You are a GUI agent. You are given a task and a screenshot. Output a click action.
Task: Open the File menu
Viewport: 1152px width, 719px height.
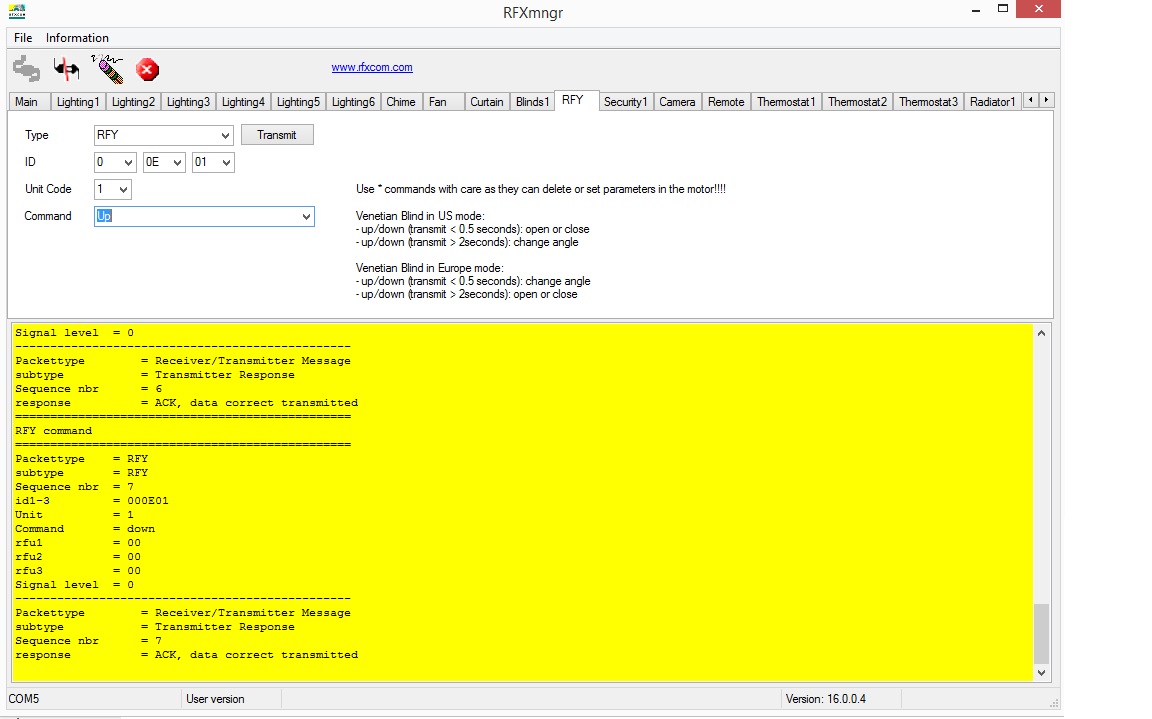23,38
